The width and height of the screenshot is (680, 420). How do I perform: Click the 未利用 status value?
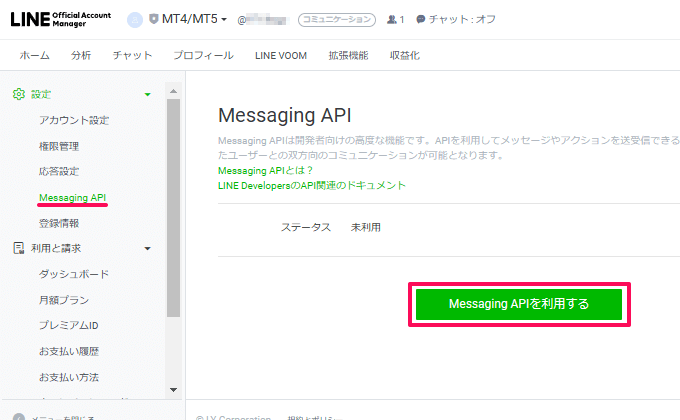point(366,227)
